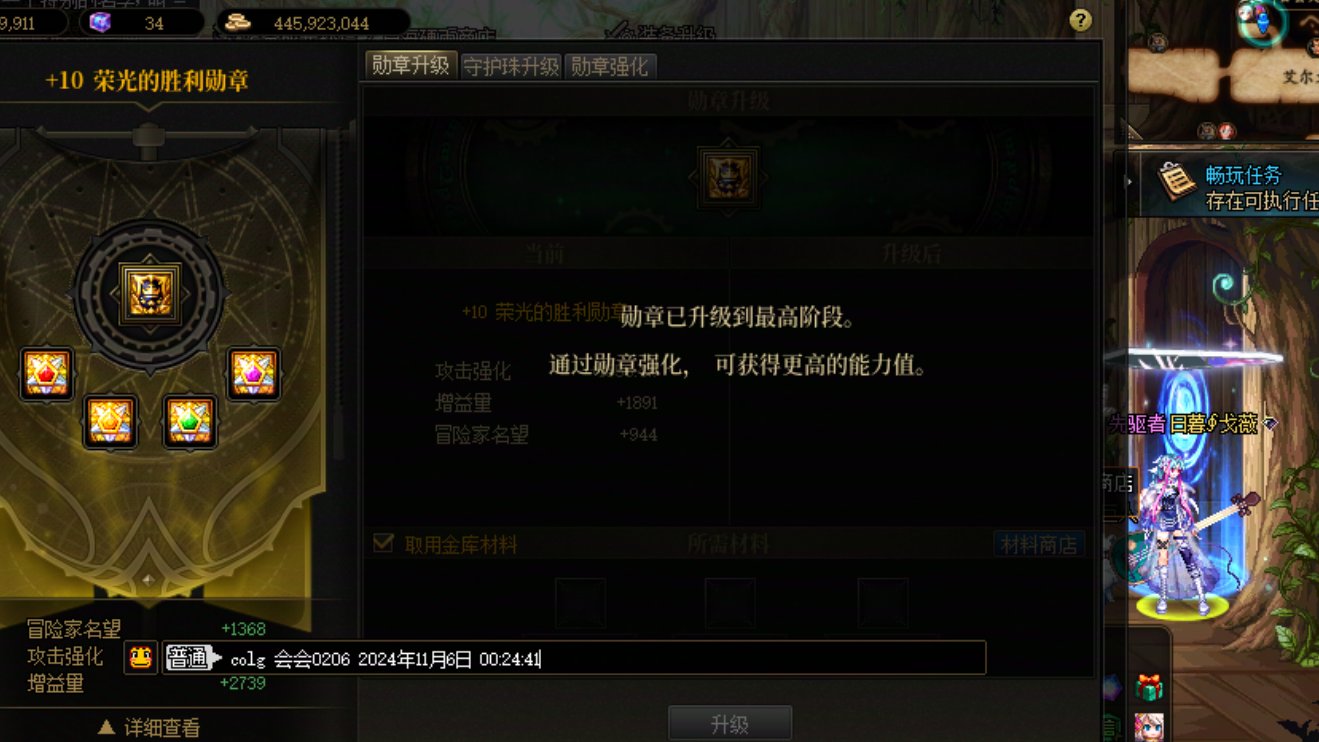The height and width of the screenshot is (742, 1319).
Task: Select the orange guardian bead slot
Action: tap(110, 422)
